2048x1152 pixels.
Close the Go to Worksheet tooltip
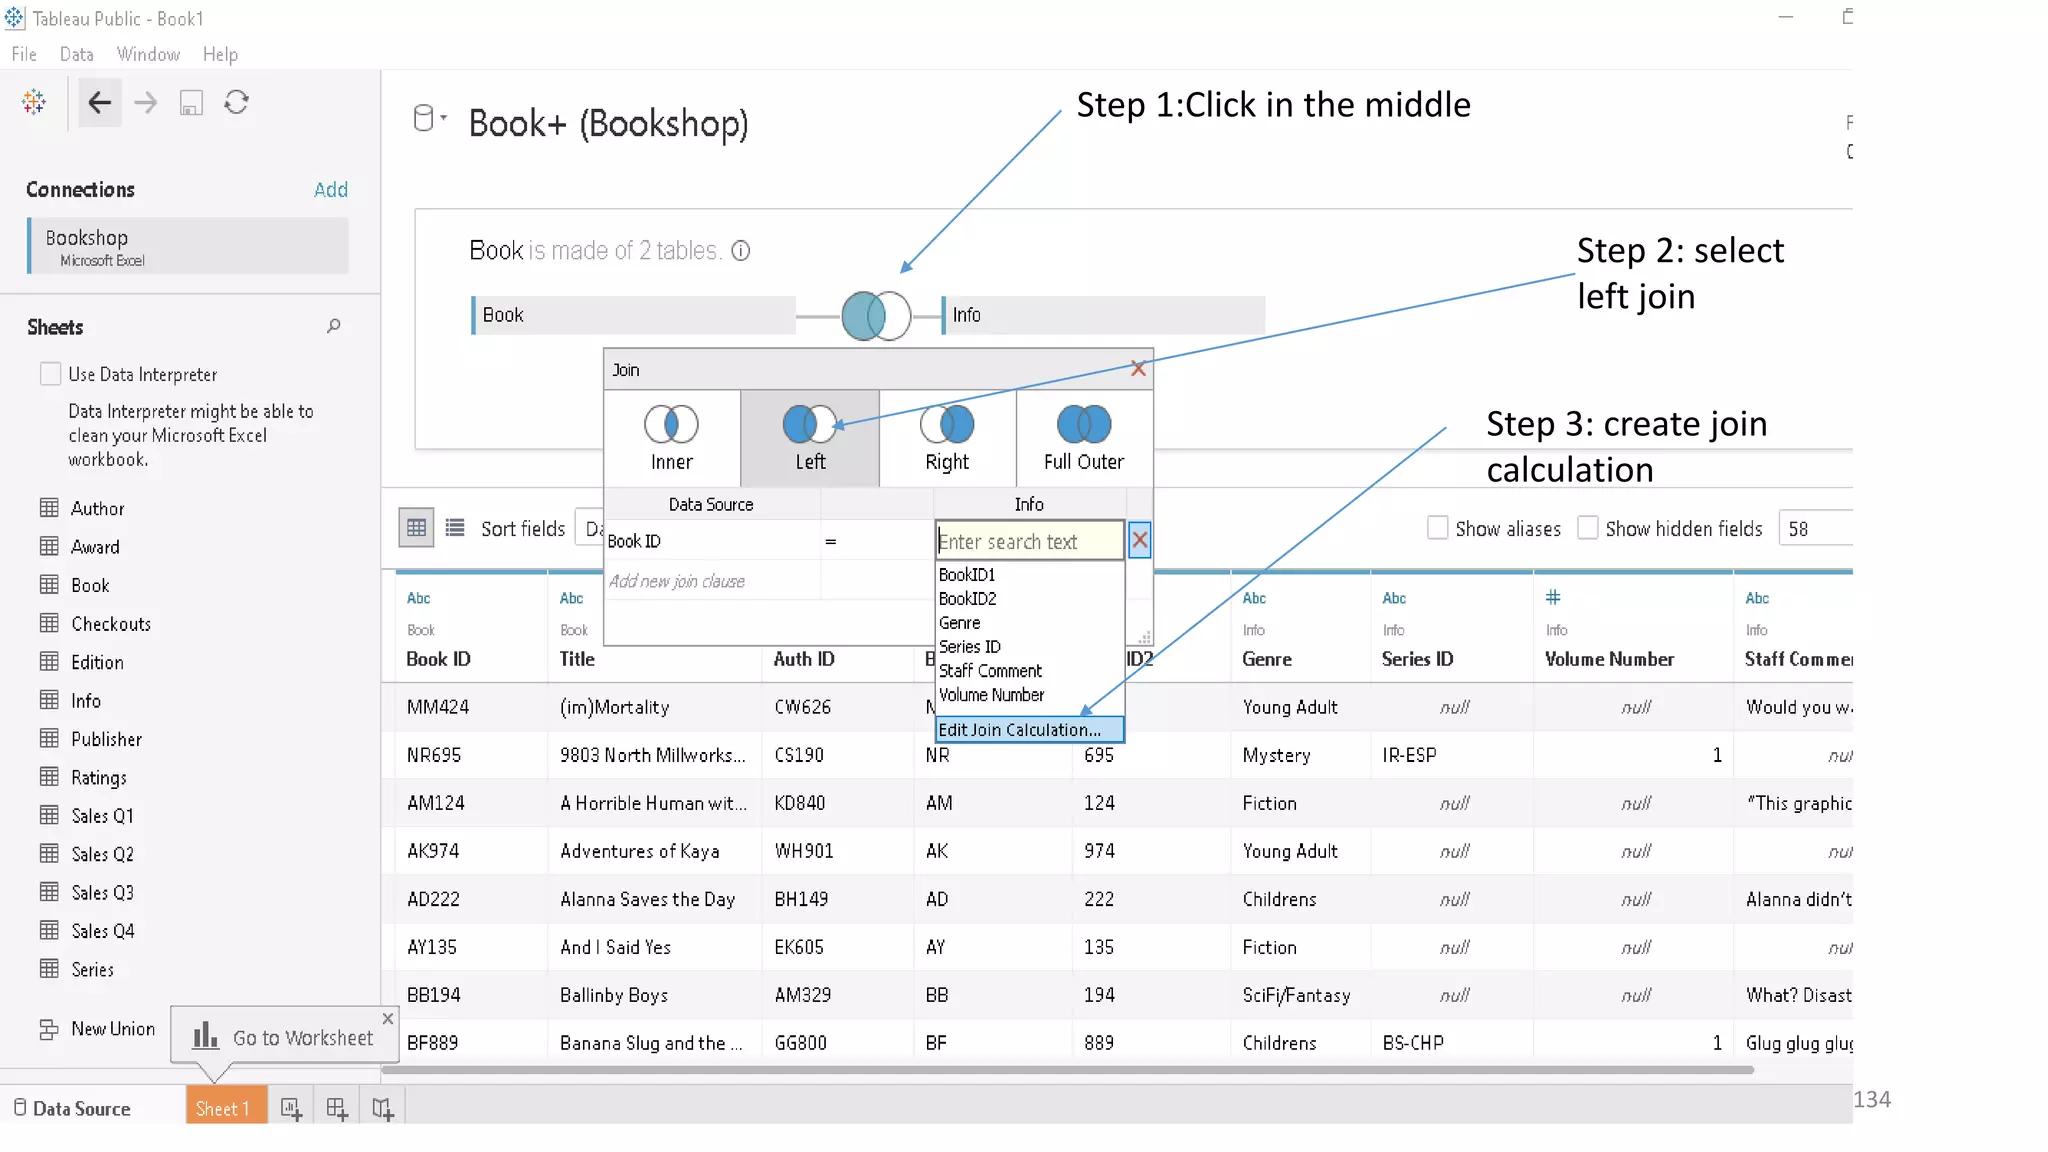388,1018
